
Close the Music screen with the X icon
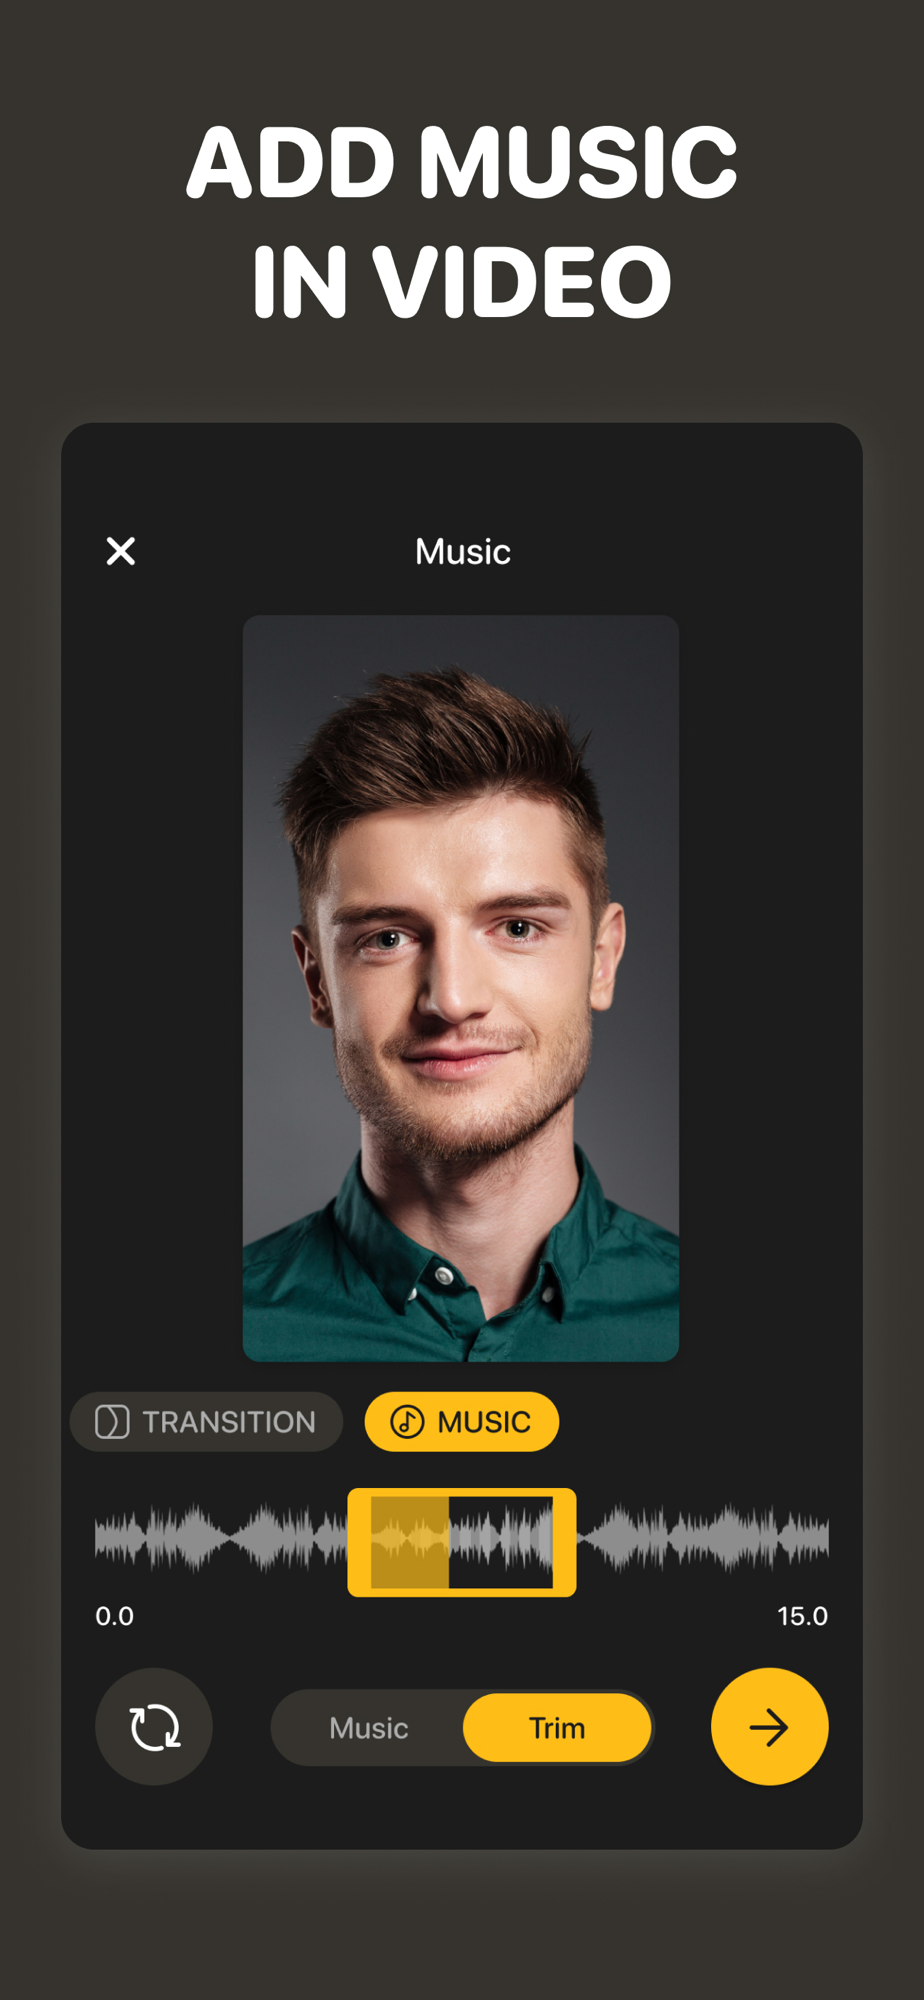click(121, 551)
